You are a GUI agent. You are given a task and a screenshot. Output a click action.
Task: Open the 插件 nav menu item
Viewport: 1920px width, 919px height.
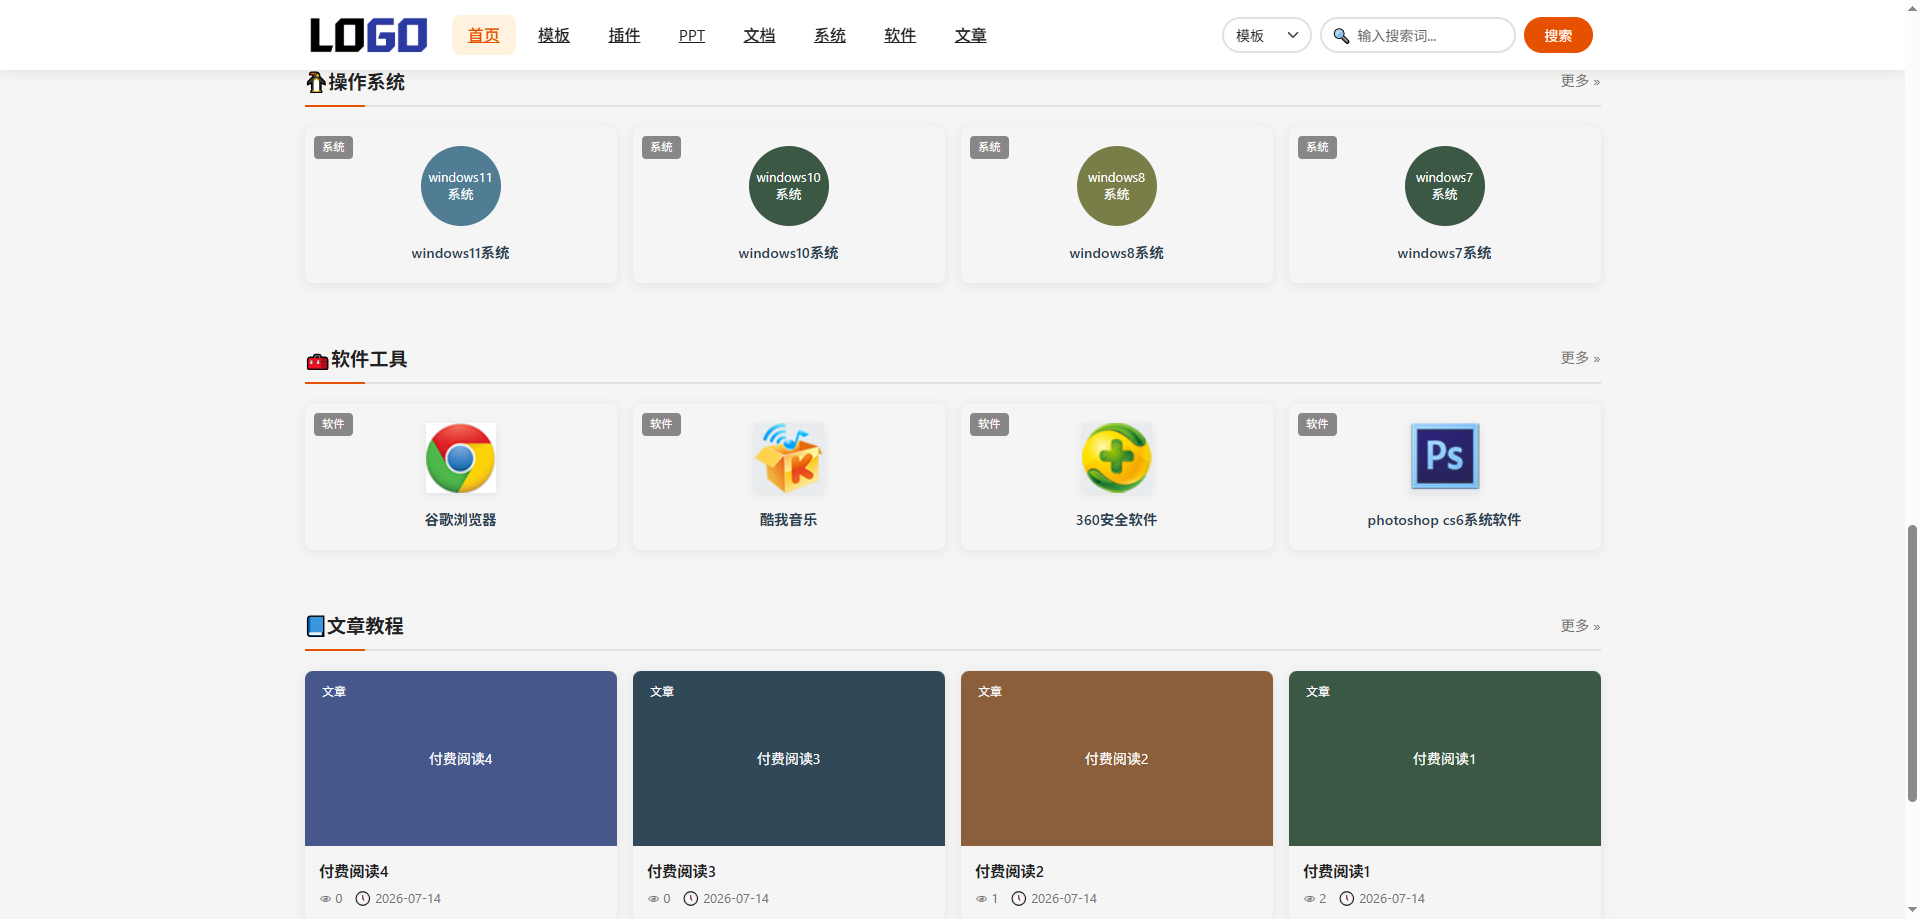pos(624,35)
